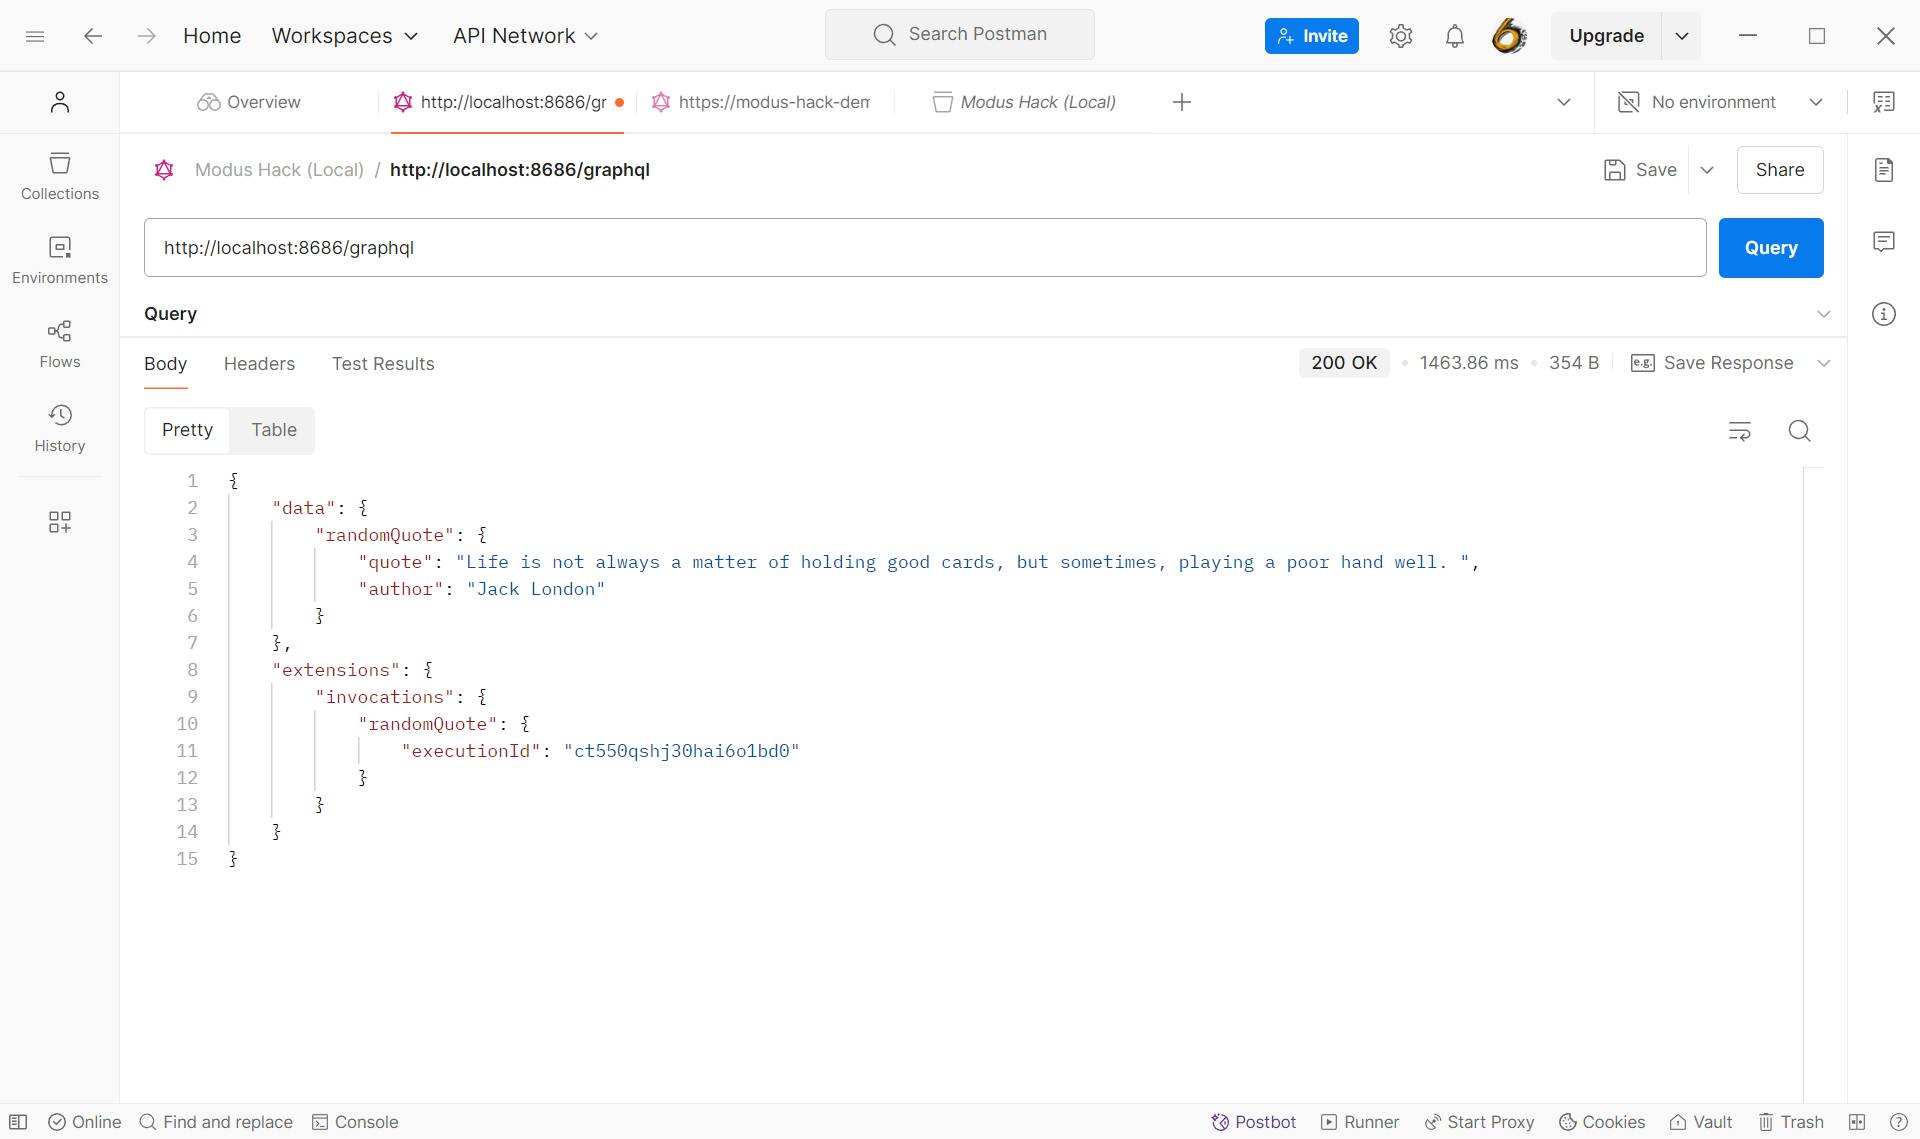The width and height of the screenshot is (1920, 1139).
Task: Click the response body scrollbar
Action: point(1814,785)
